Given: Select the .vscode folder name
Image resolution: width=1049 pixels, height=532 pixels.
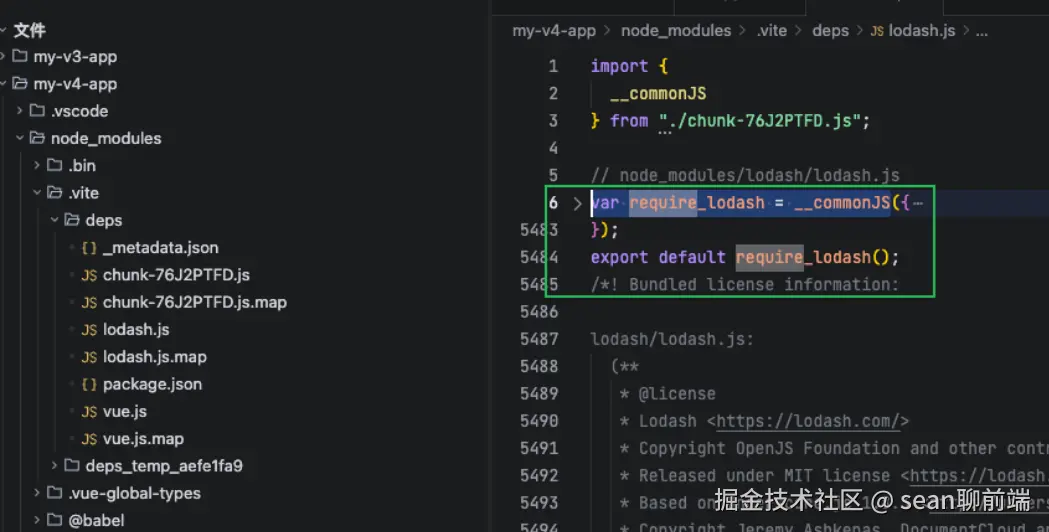Looking at the screenshot, I should point(80,111).
